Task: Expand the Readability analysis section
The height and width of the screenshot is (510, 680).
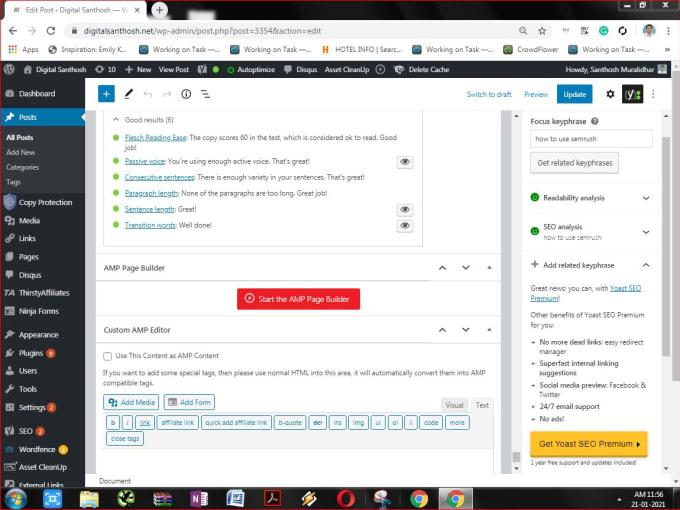Action: pyautogui.click(x=646, y=198)
